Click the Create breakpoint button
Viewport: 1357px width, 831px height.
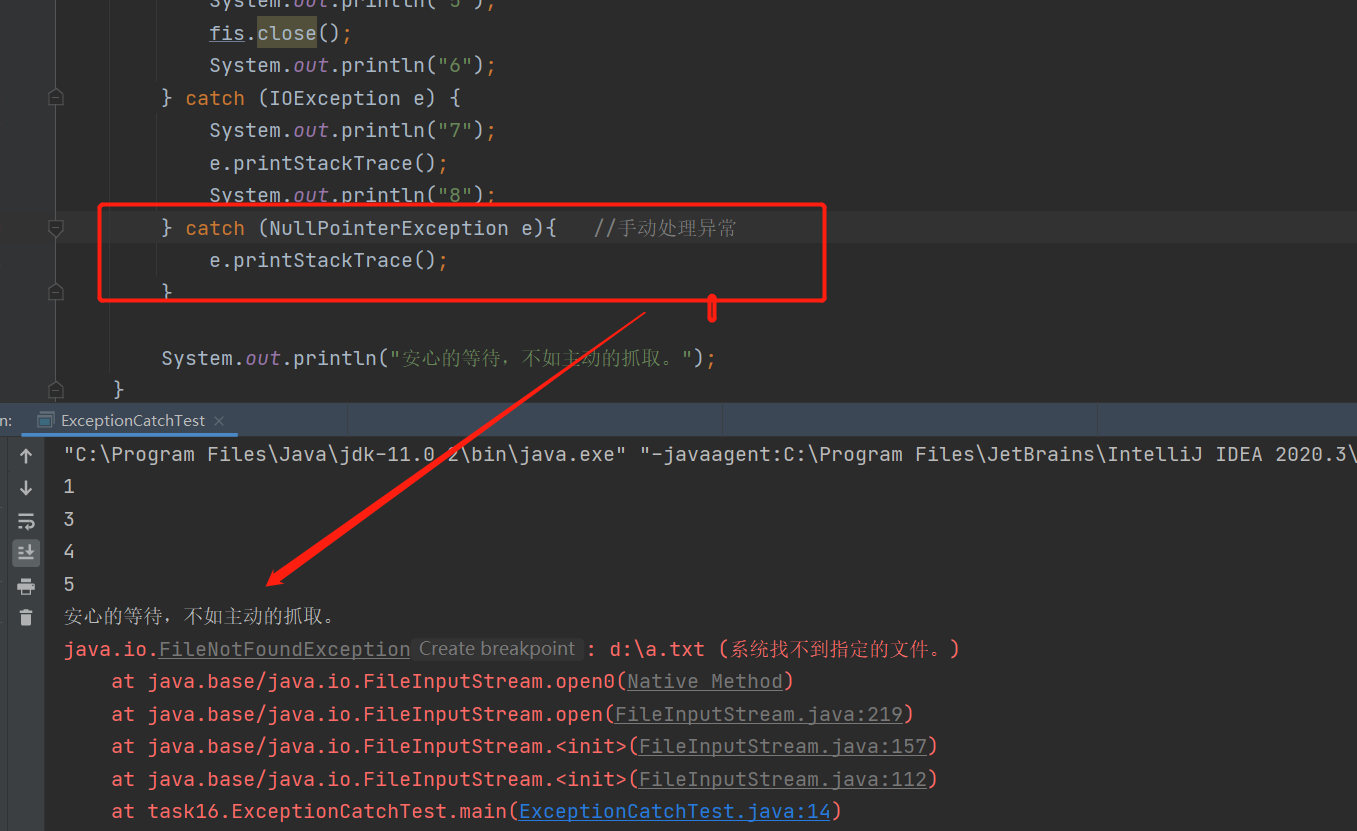coord(497,649)
